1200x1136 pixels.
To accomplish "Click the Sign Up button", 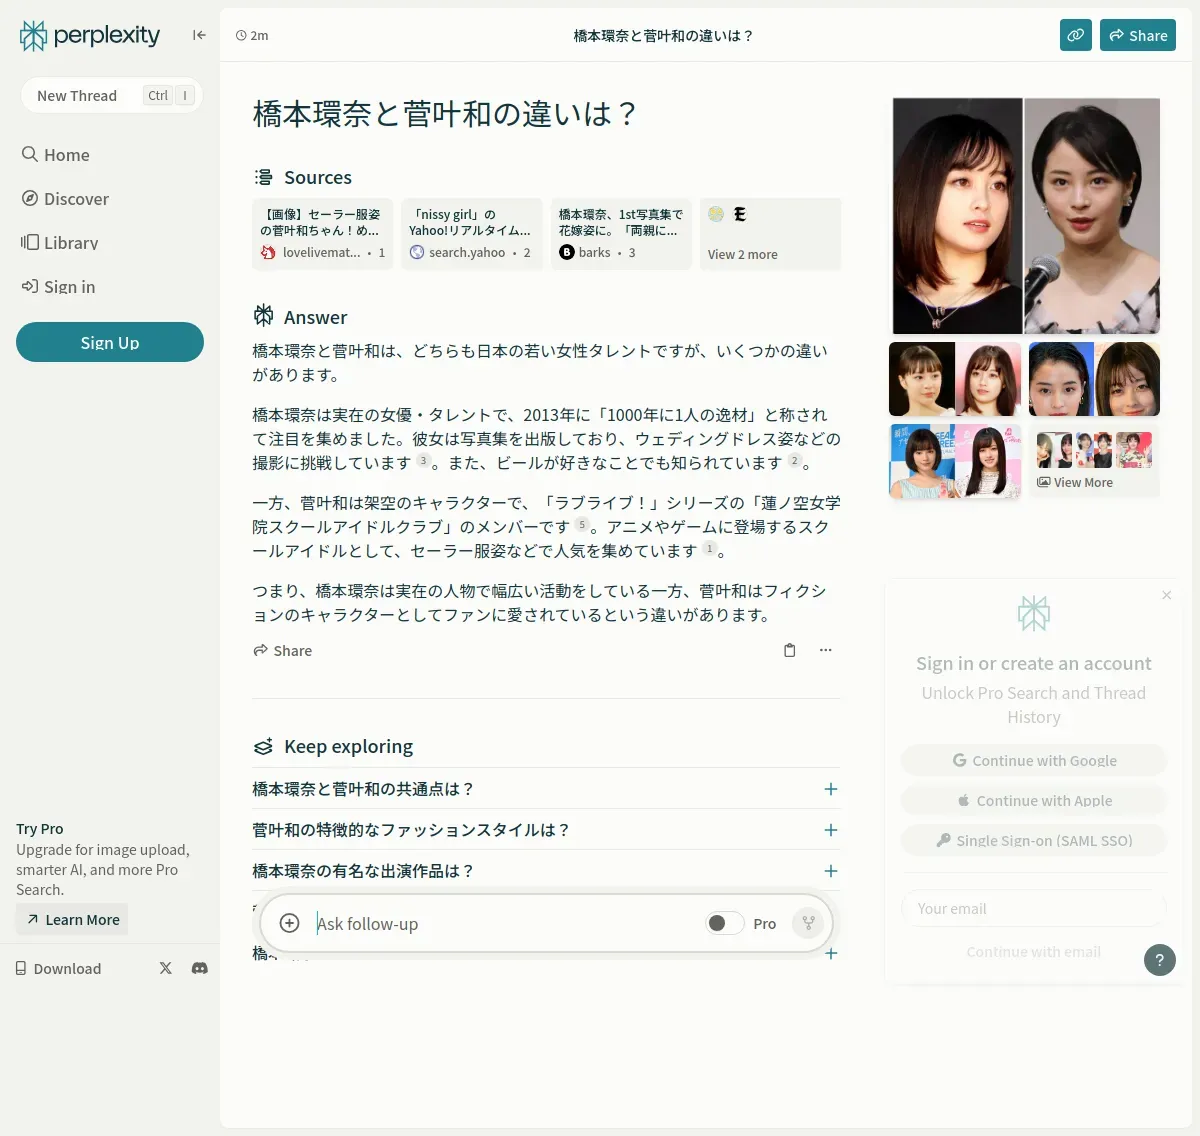I will (110, 342).
